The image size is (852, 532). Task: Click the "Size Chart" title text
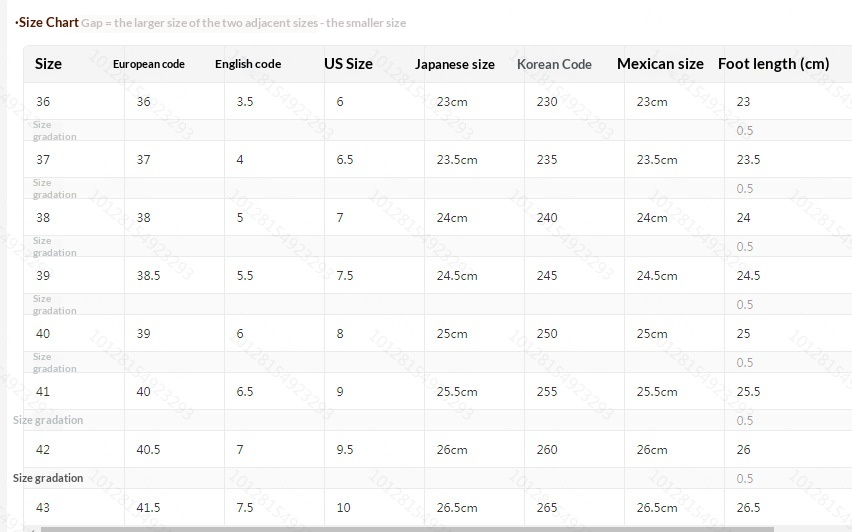pos(48,22)
